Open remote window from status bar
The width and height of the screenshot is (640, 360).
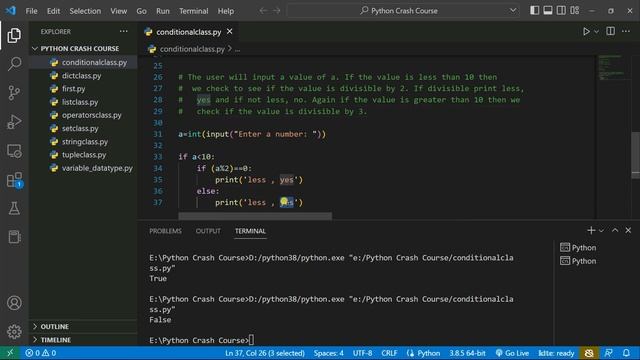tap(10, 353)
